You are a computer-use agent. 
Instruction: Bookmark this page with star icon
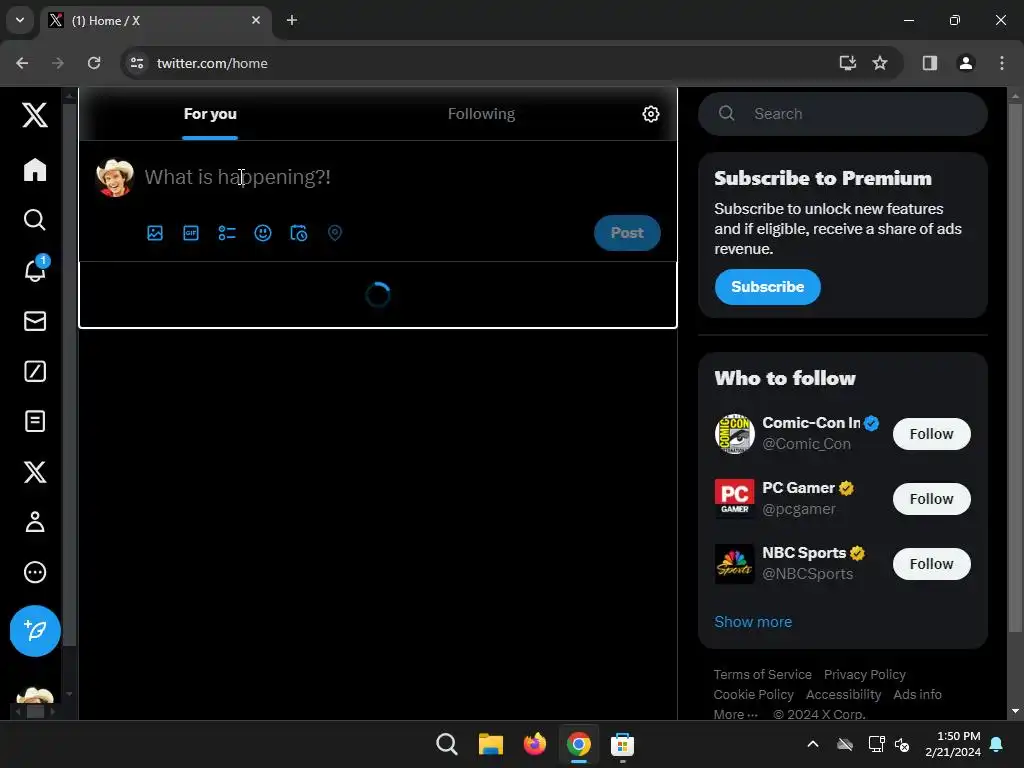click(880, 63)
